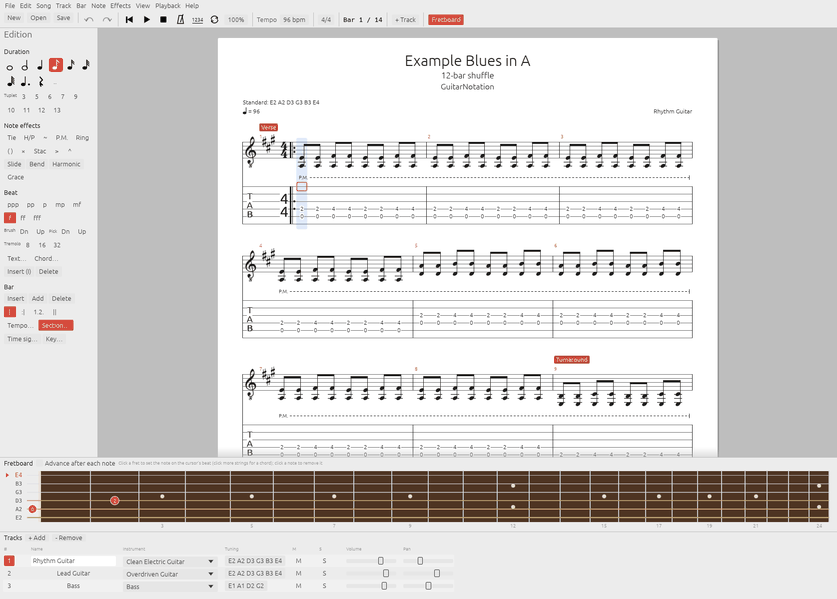
Task: Toggle heavy accent ^ effect
Action: [x=69, y=151]
